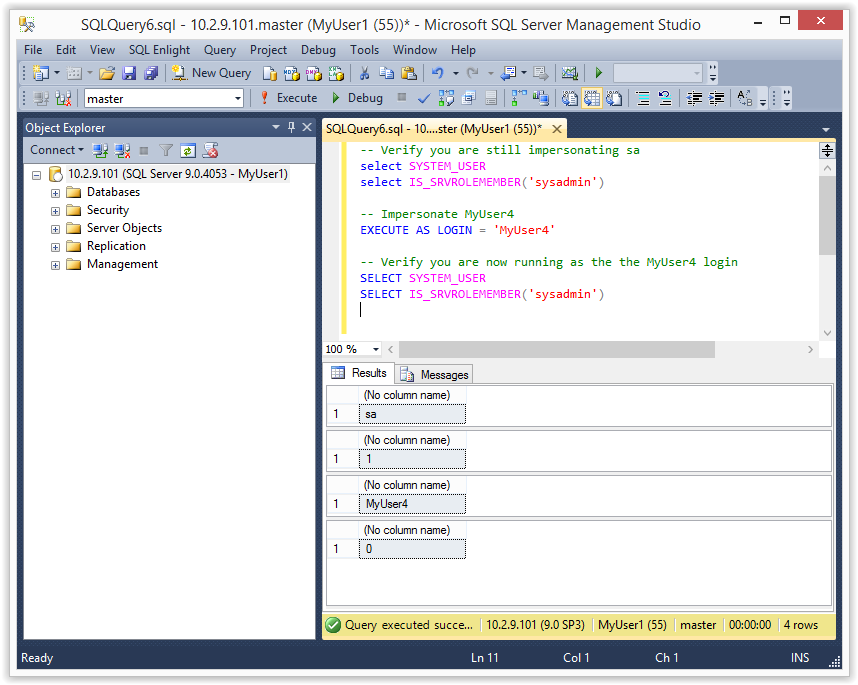Click Disconnect icon in Object Explorer
The image size is (858, 685).
click(122, 150)
